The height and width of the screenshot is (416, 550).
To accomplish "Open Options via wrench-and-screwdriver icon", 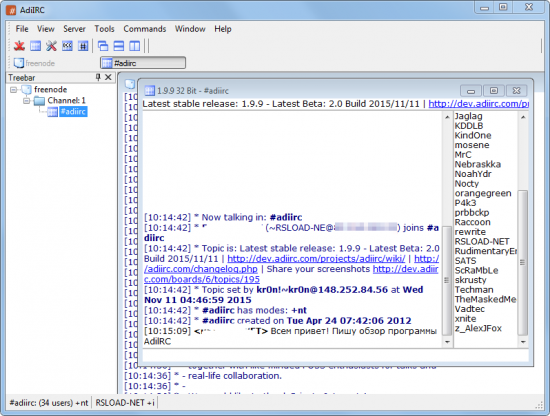I will 51,46.
